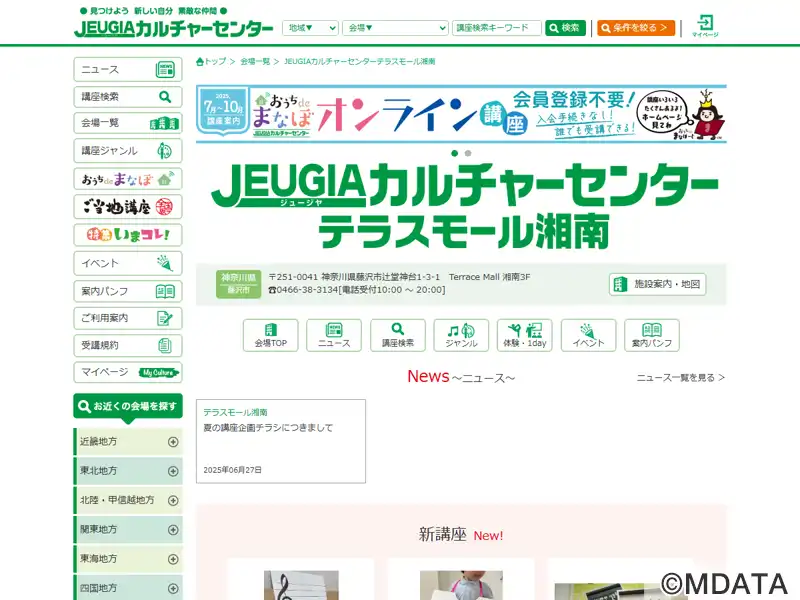Image resolution: width=800 pixels, height=600 pixels.
Task: Focus the 講座検索キーワード input field
Action: point(496,28)
